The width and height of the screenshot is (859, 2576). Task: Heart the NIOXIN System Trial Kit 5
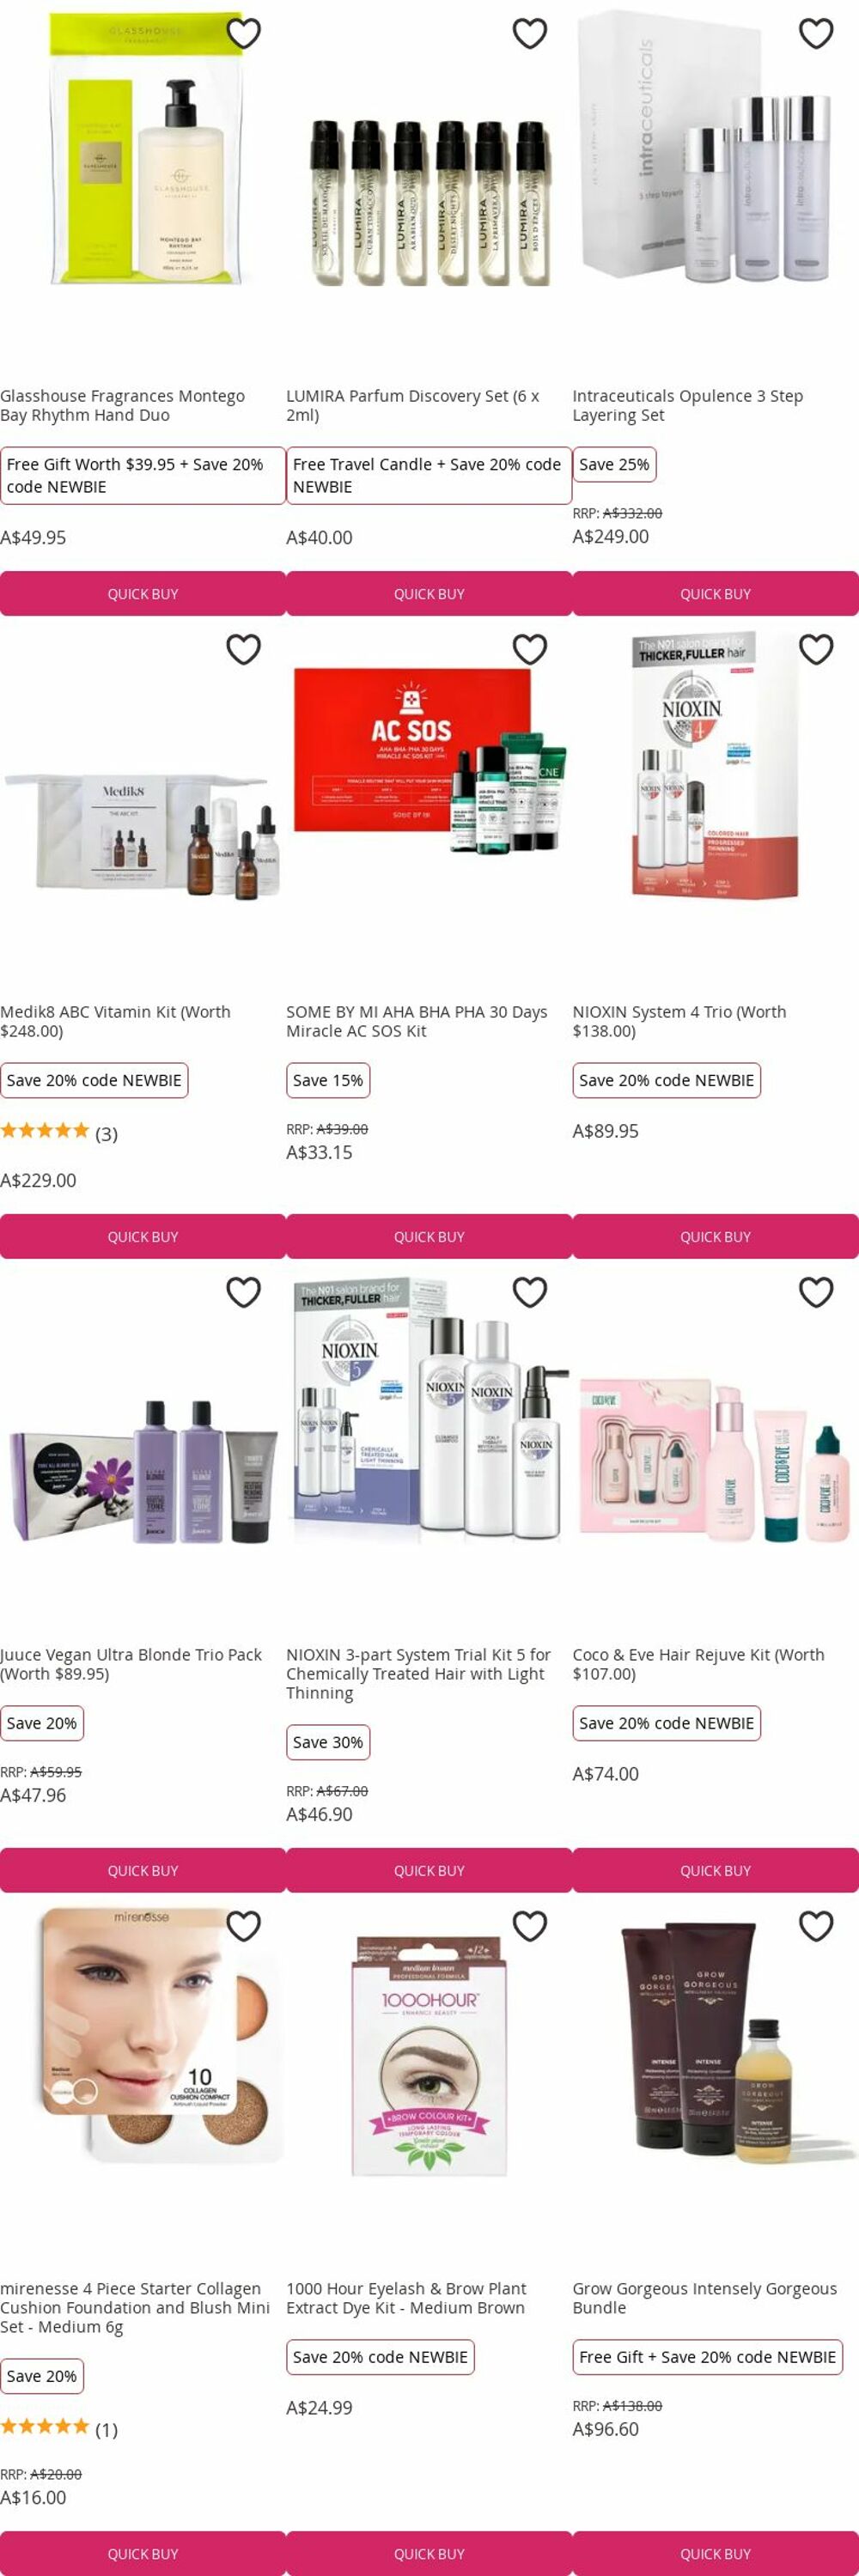pos(529,1293)
